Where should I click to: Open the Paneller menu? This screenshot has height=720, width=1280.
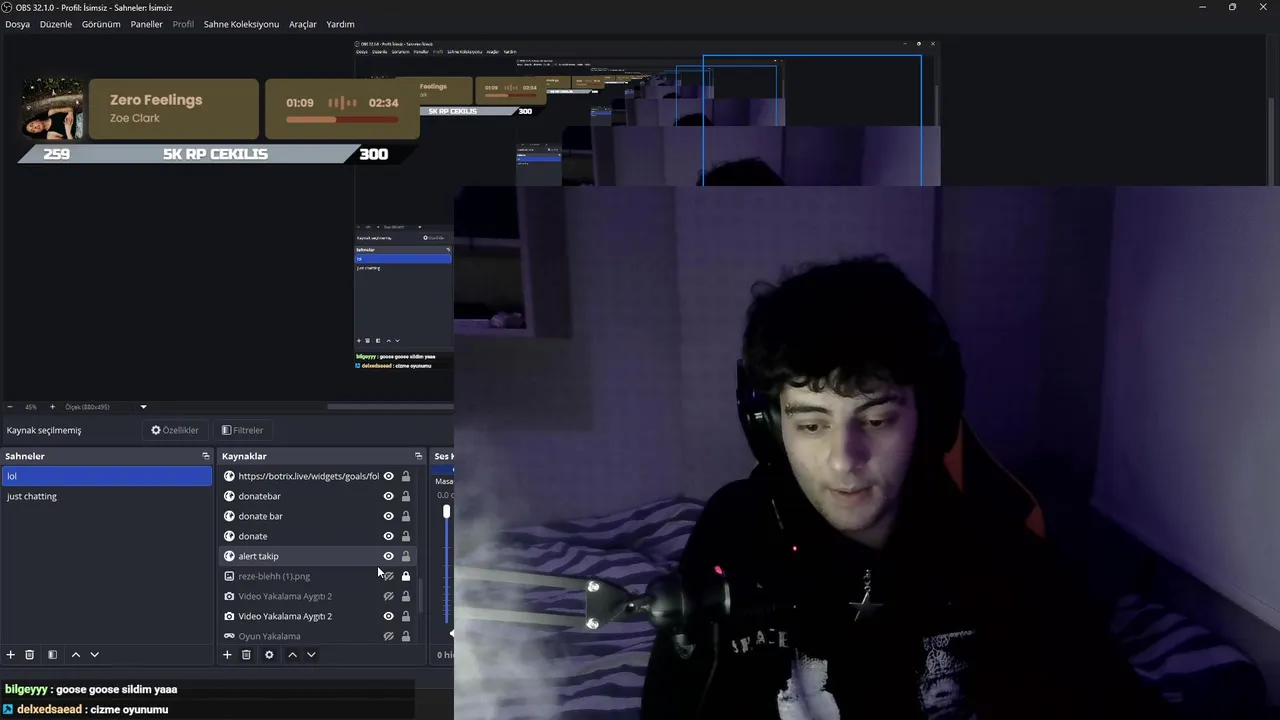coord(146,24)
